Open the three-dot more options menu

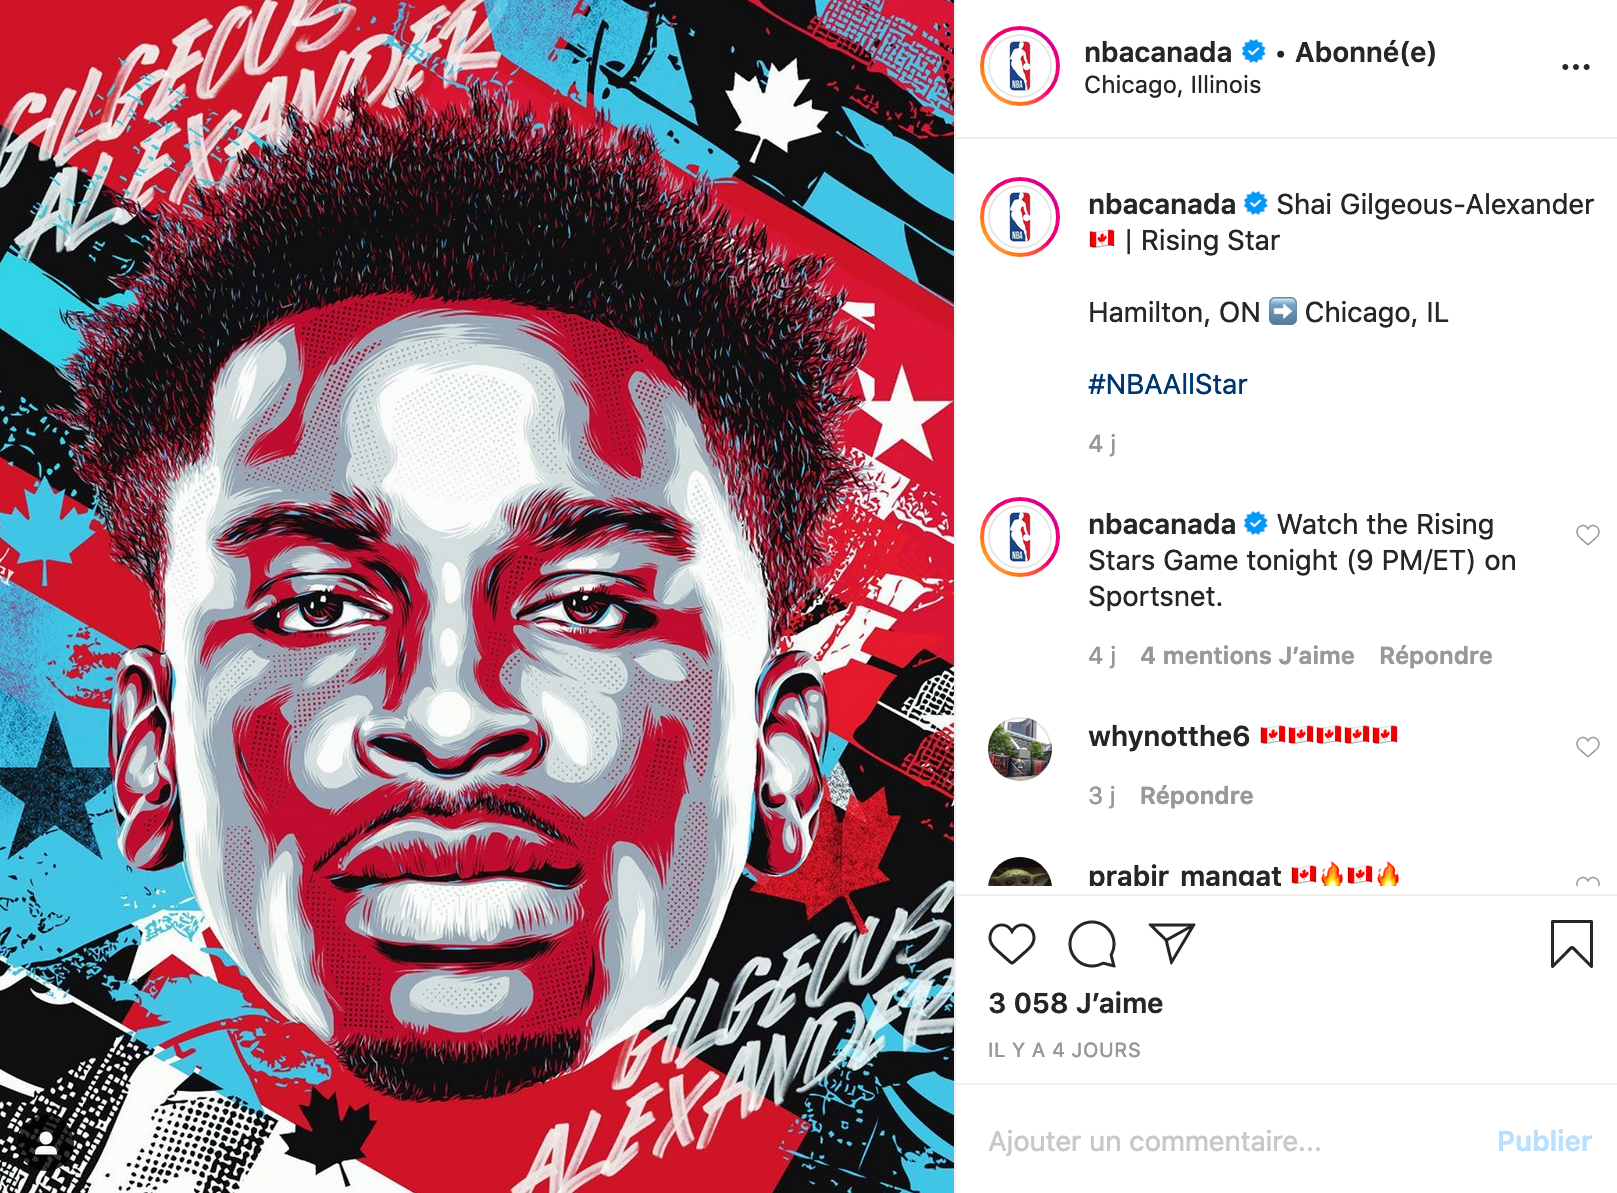[1576, 67]
